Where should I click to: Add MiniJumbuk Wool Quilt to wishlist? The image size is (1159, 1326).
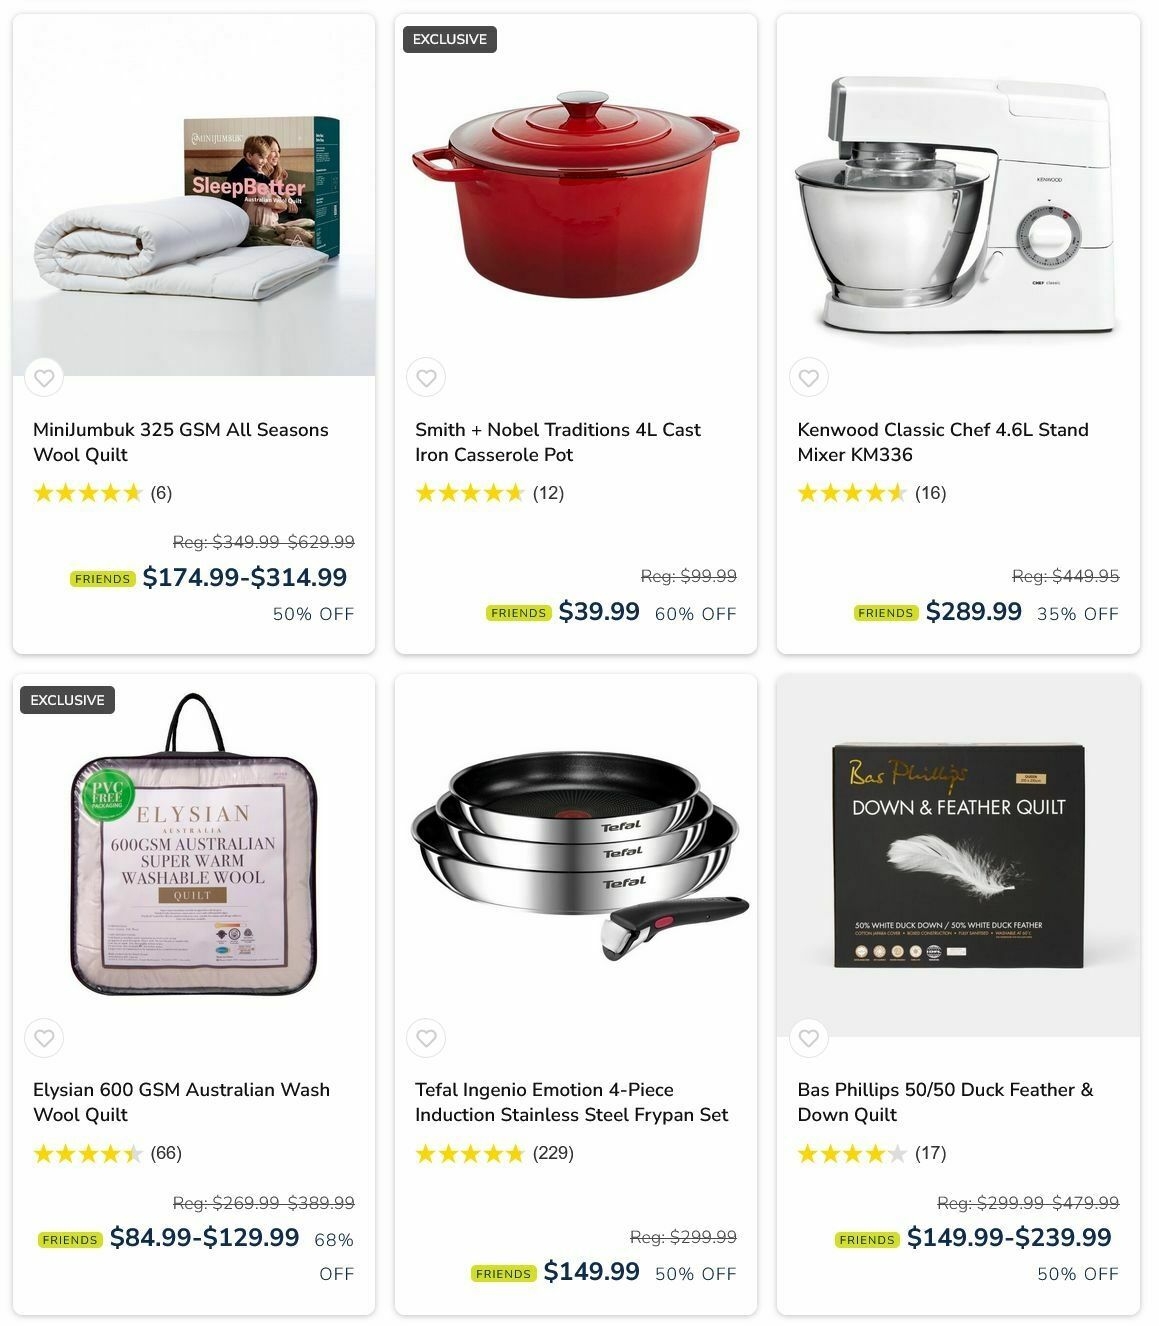point(44,378)
